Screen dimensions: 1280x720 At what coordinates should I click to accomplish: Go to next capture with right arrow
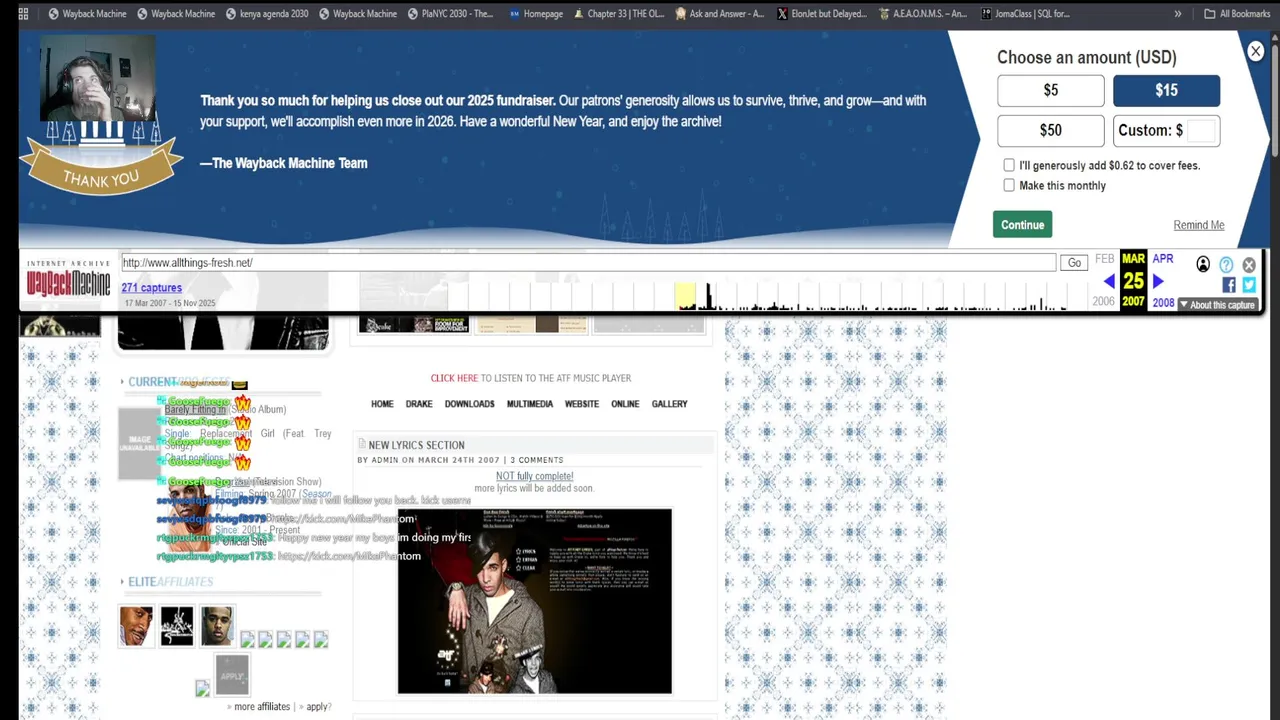tap(1158, 282)
